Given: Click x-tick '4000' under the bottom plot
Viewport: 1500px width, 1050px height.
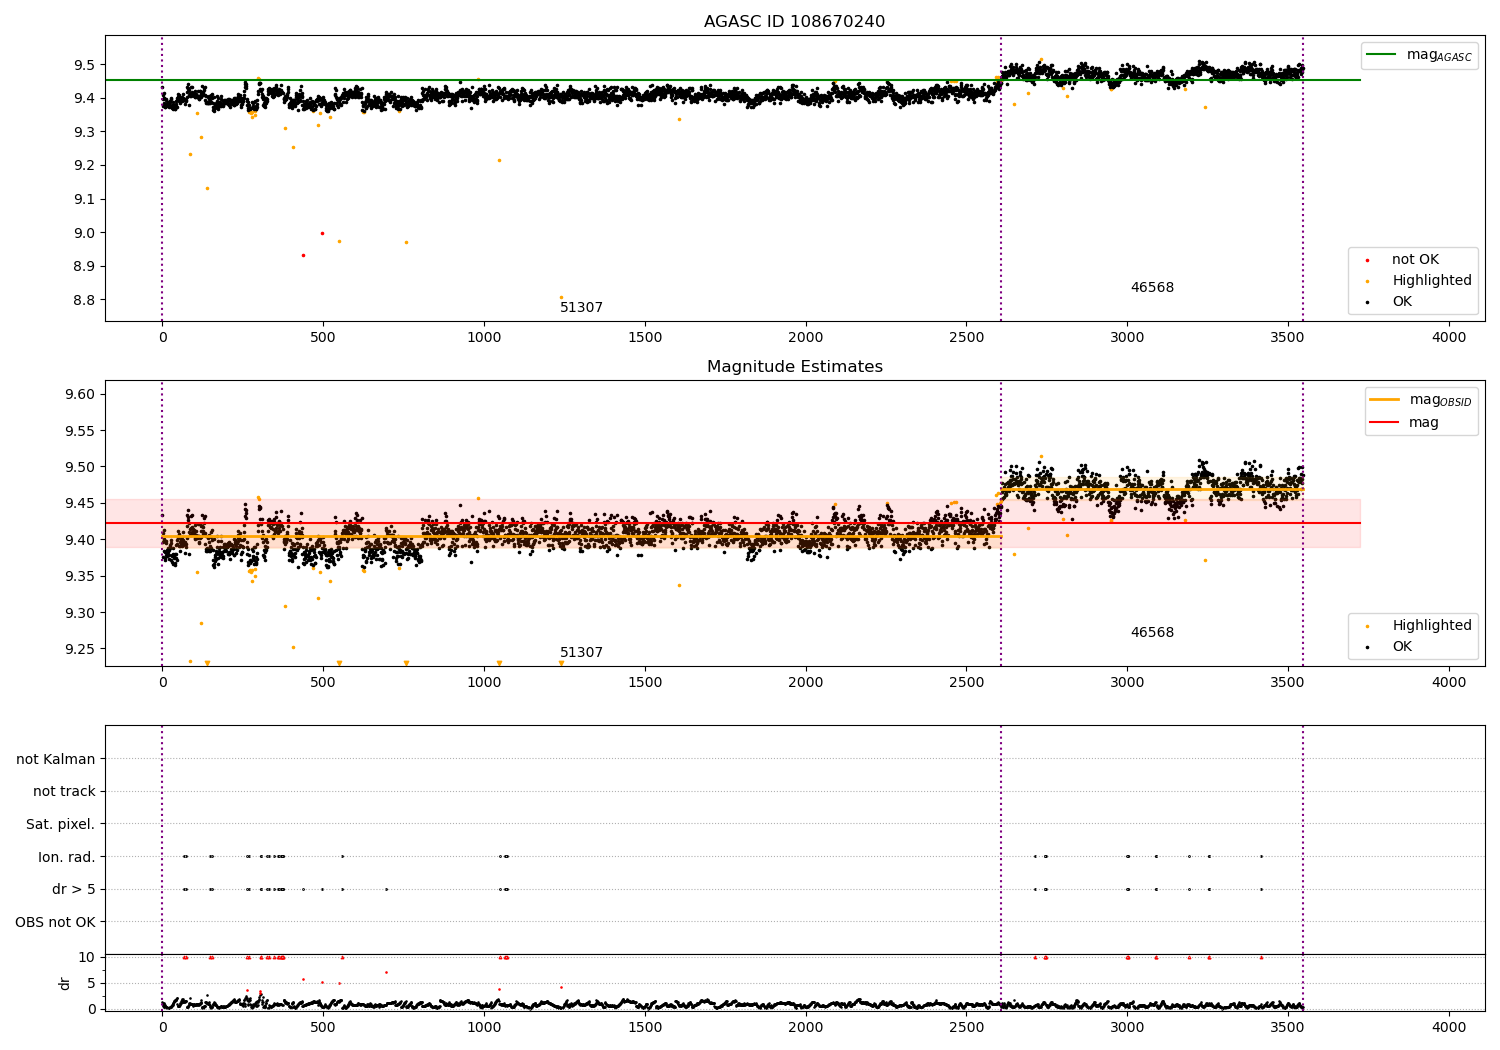Looking at the screenshot, I should point(1449,1027).
